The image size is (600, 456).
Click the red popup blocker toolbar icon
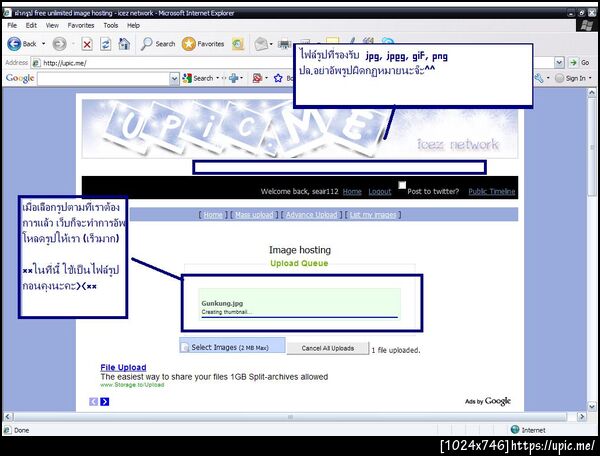coord(257,78)
